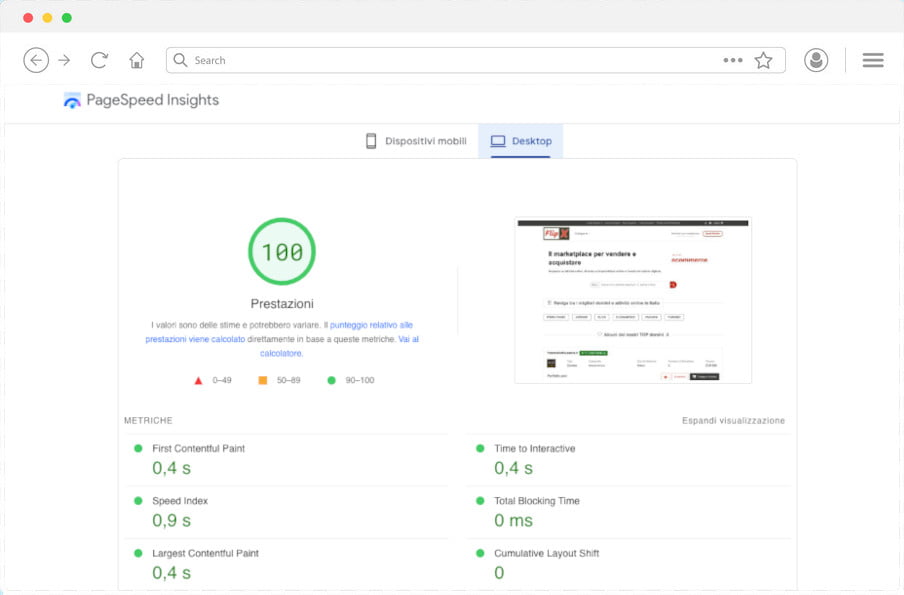Bookmark page using the star icon

coord(763,60)
